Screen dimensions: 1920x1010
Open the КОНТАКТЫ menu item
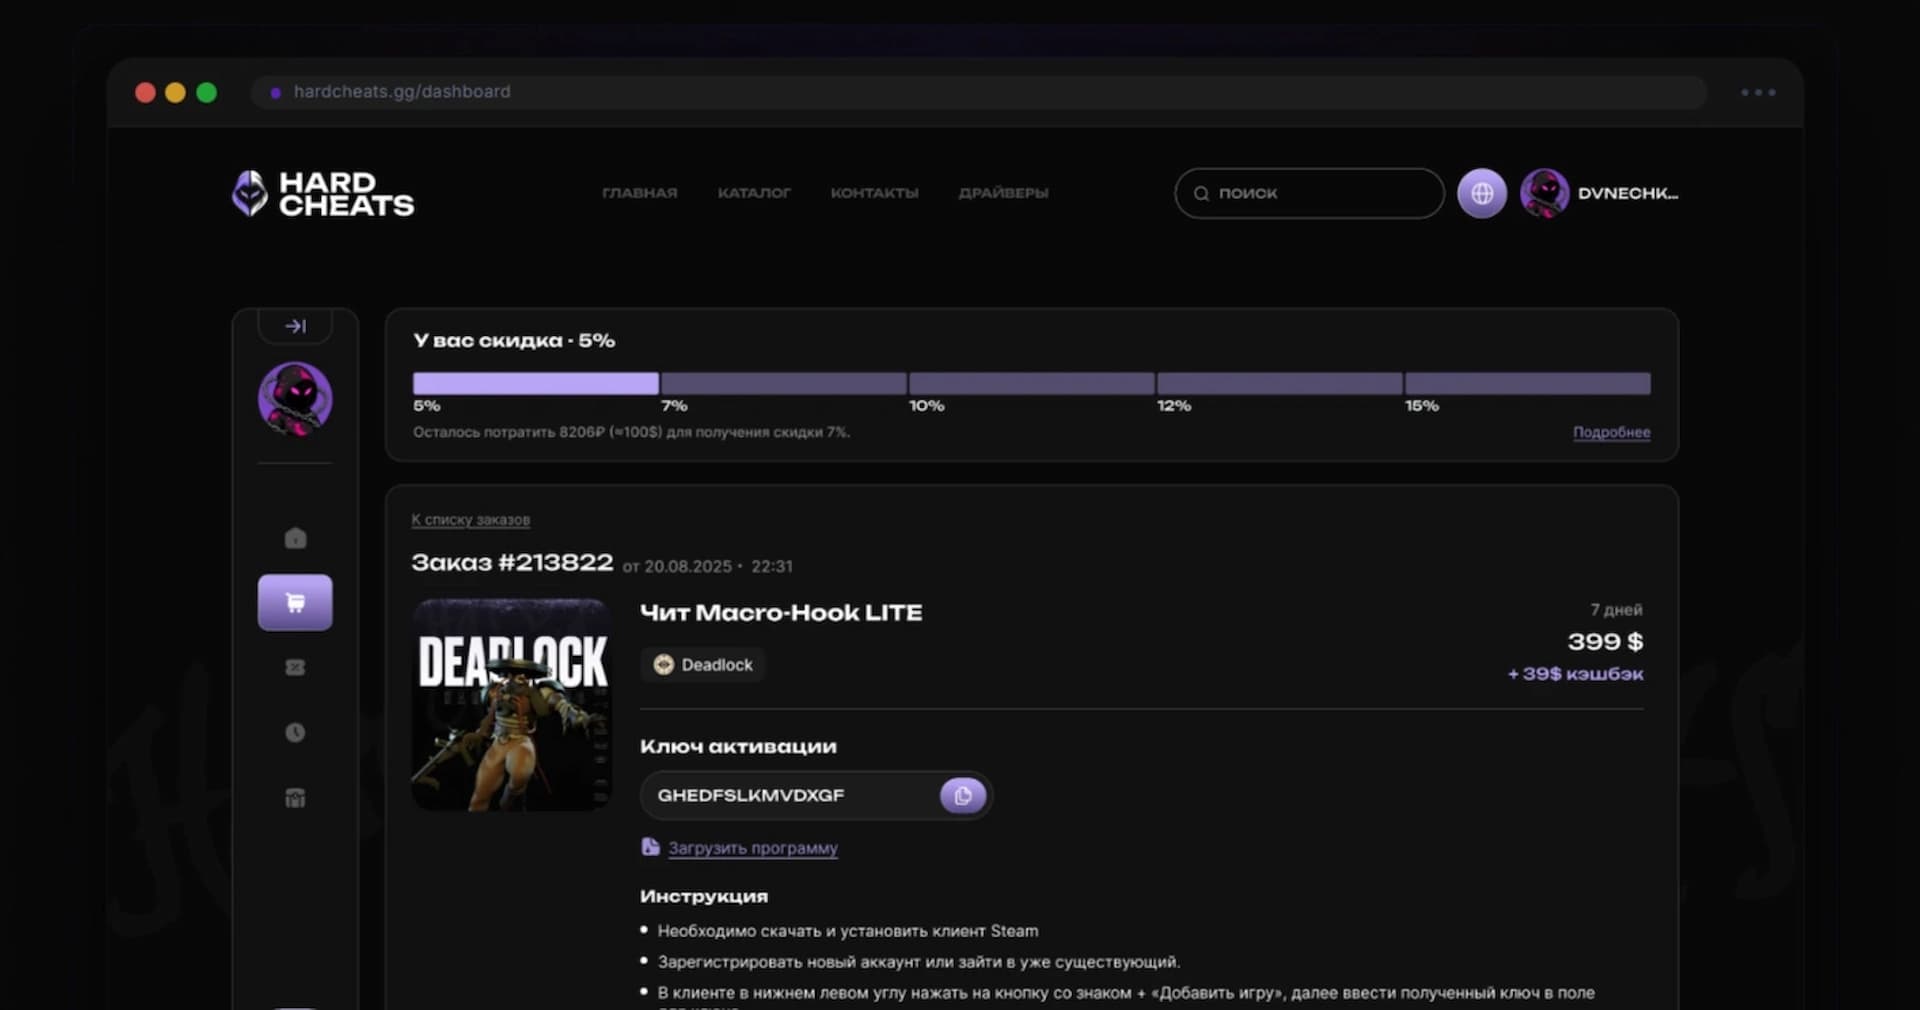(874, 193)
